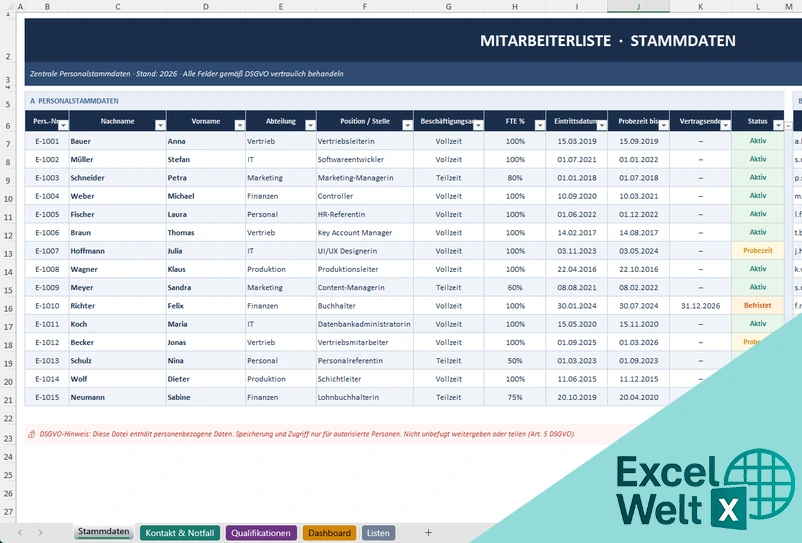Click the Vorname cell Sandra
The image size is (802, 543).
click(206, 288)
